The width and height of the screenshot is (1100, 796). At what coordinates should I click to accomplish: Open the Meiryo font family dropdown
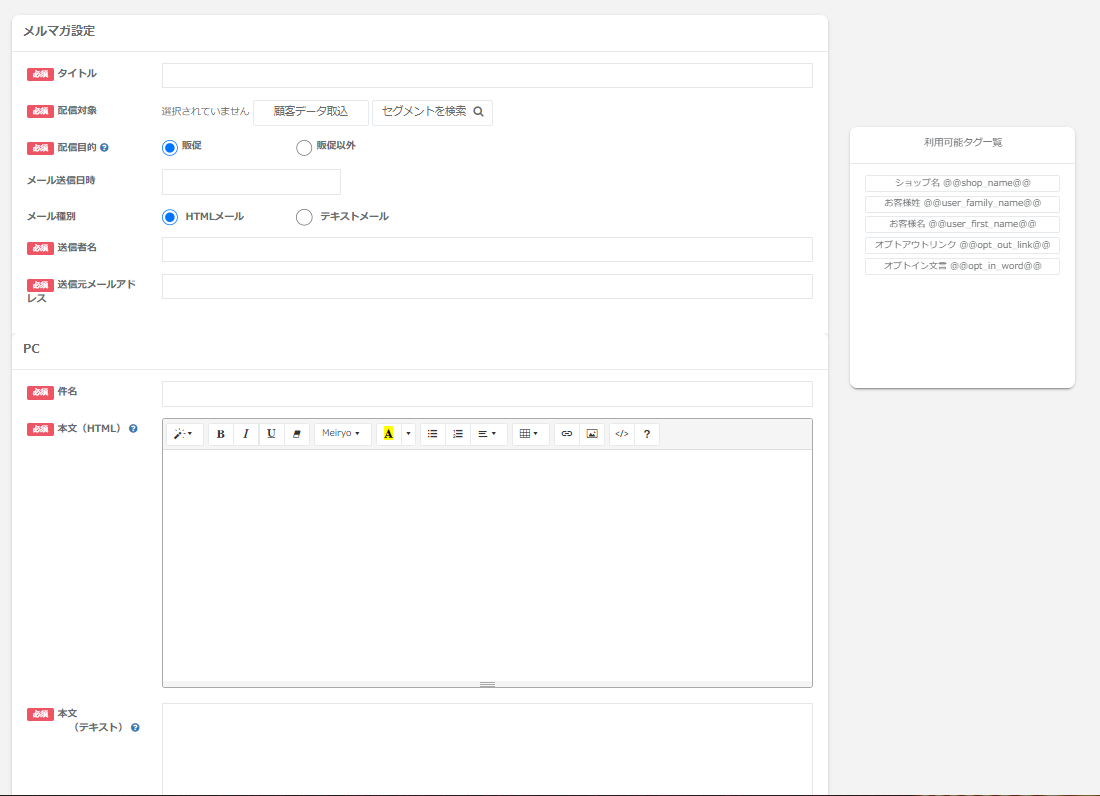point(342,434)
